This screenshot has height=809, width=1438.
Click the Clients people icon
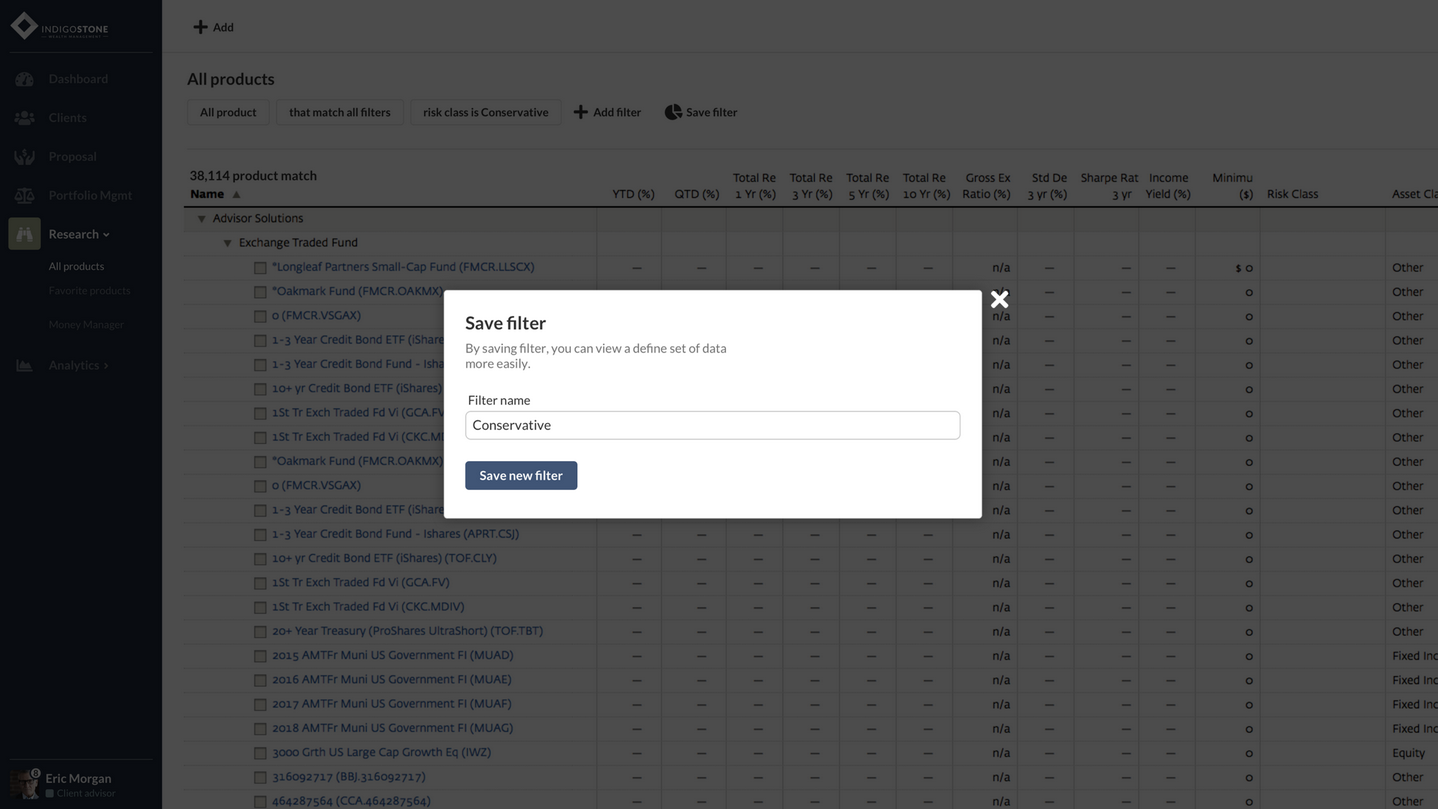(x=24, y=118)
